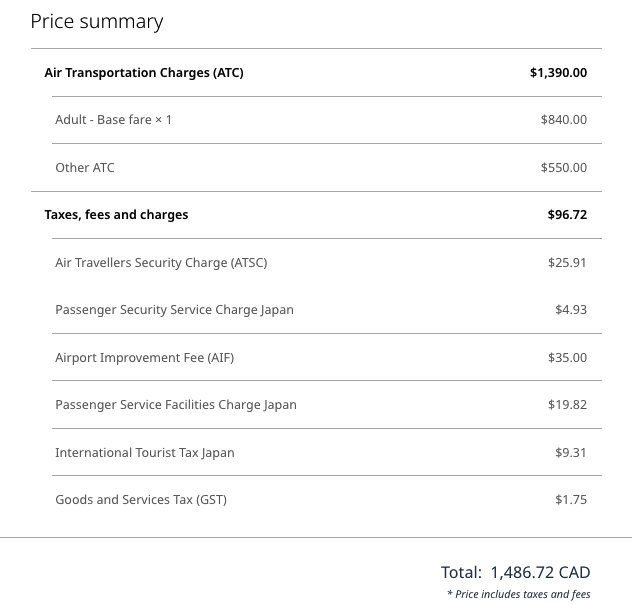632x605 pixels.
Task: Select the Other ATC line
Action: [327, 168]
